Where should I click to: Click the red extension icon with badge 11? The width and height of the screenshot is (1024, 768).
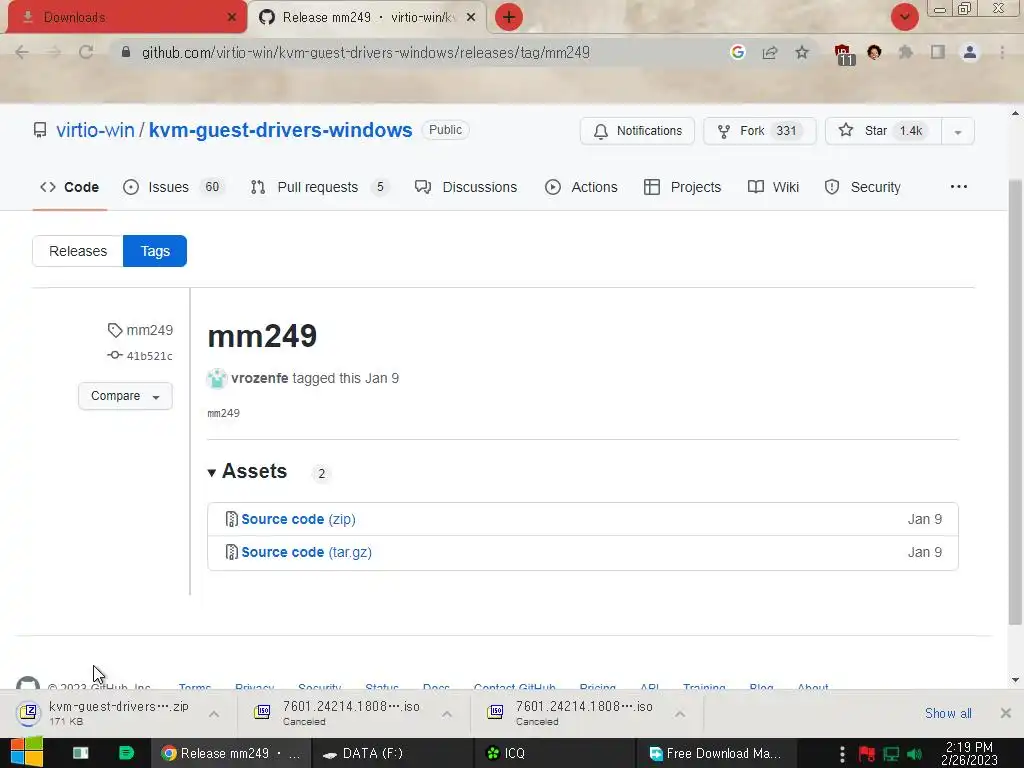(x=844, y=54)
